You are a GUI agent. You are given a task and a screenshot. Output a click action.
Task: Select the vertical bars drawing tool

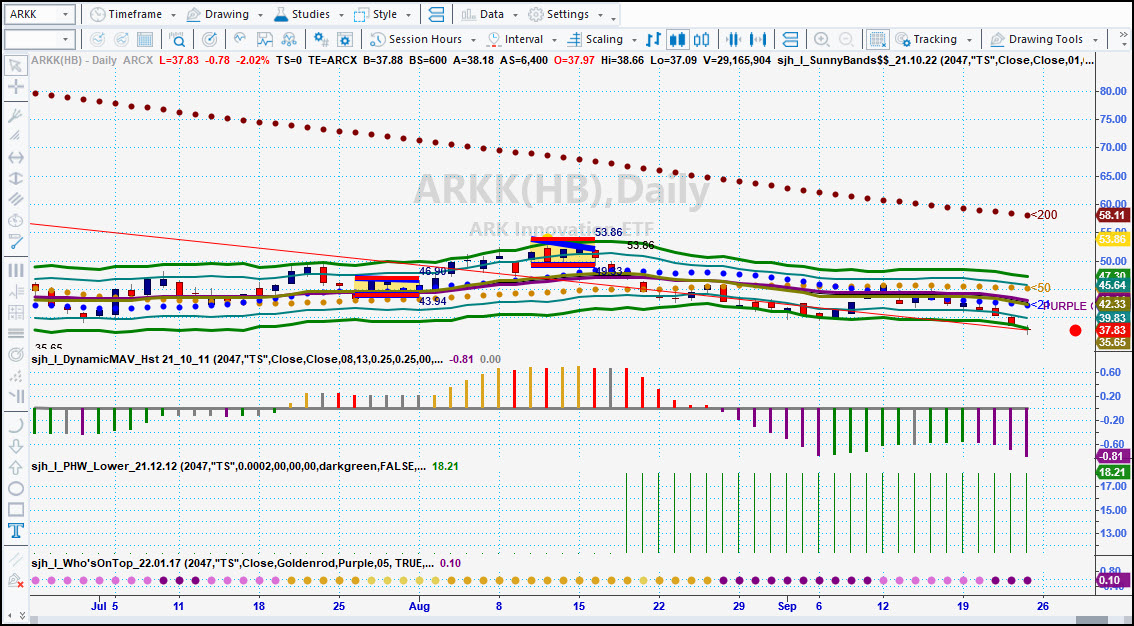coord(15,270)
